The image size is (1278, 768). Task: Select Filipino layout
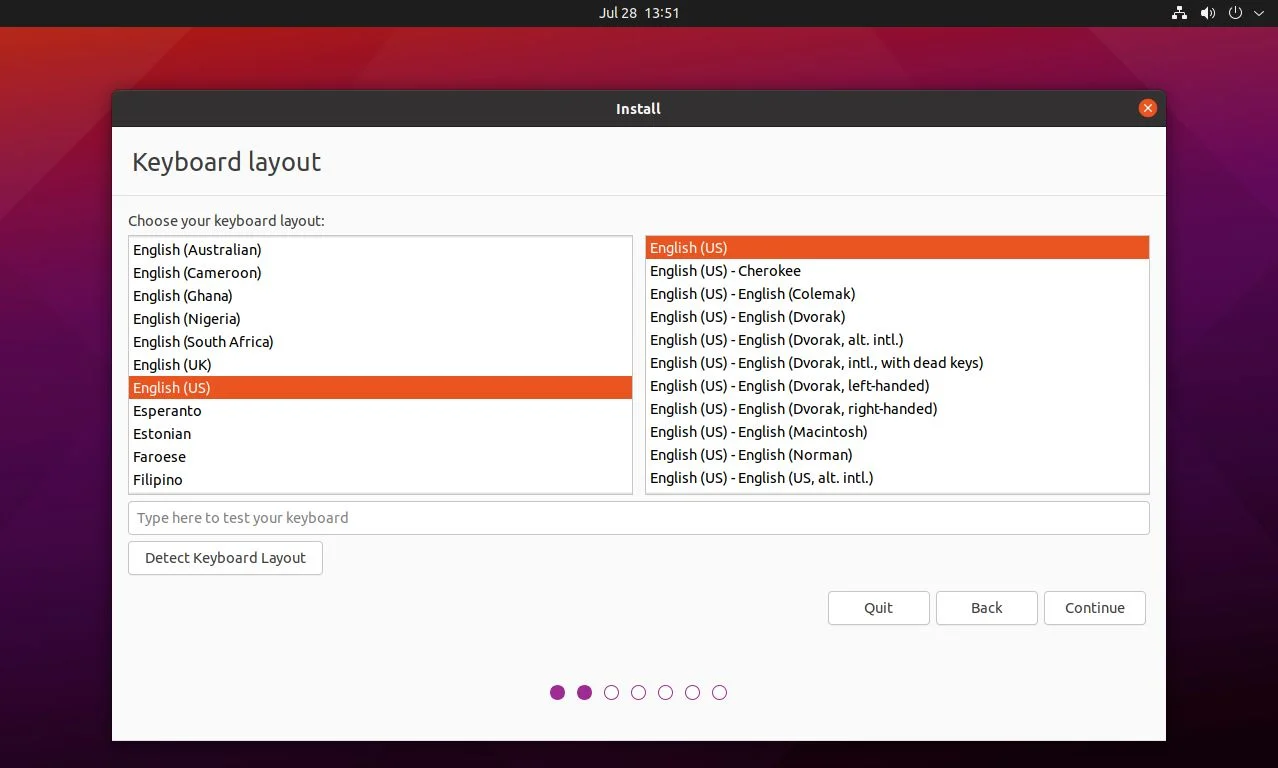(x=380, y=480)
